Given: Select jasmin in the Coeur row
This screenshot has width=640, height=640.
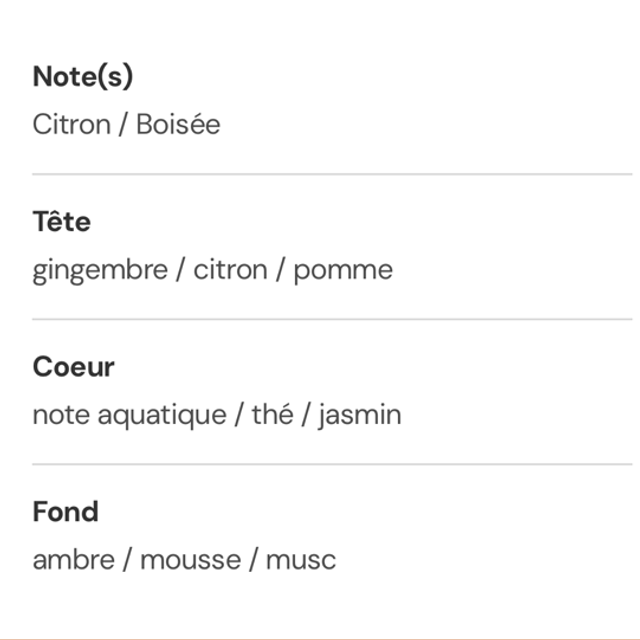Looking at the screenshot, I should click(360, 415).
